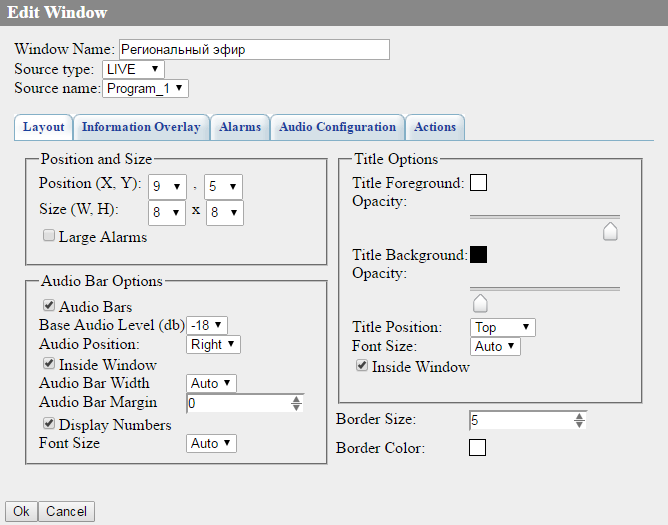Open the Size width dropdown
668x525 pixels.
click(167, 213)
